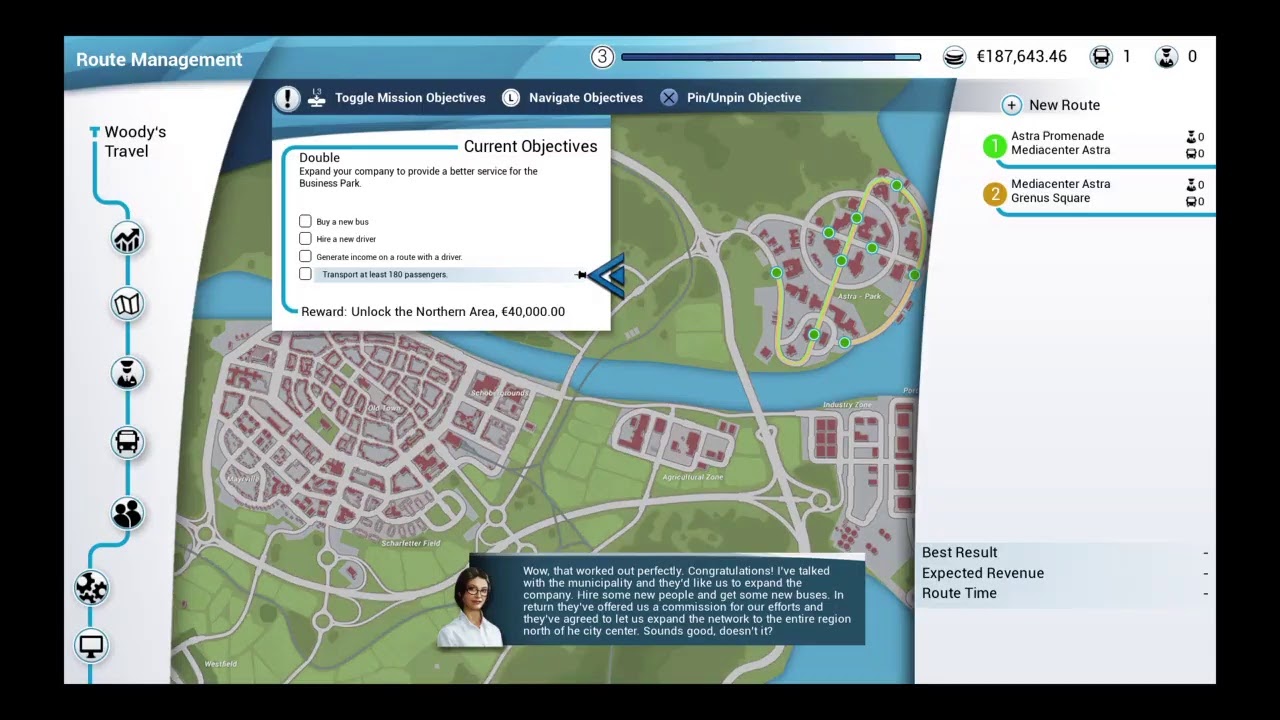Click the Navigate Objectives stick icon

pos(511,98)
